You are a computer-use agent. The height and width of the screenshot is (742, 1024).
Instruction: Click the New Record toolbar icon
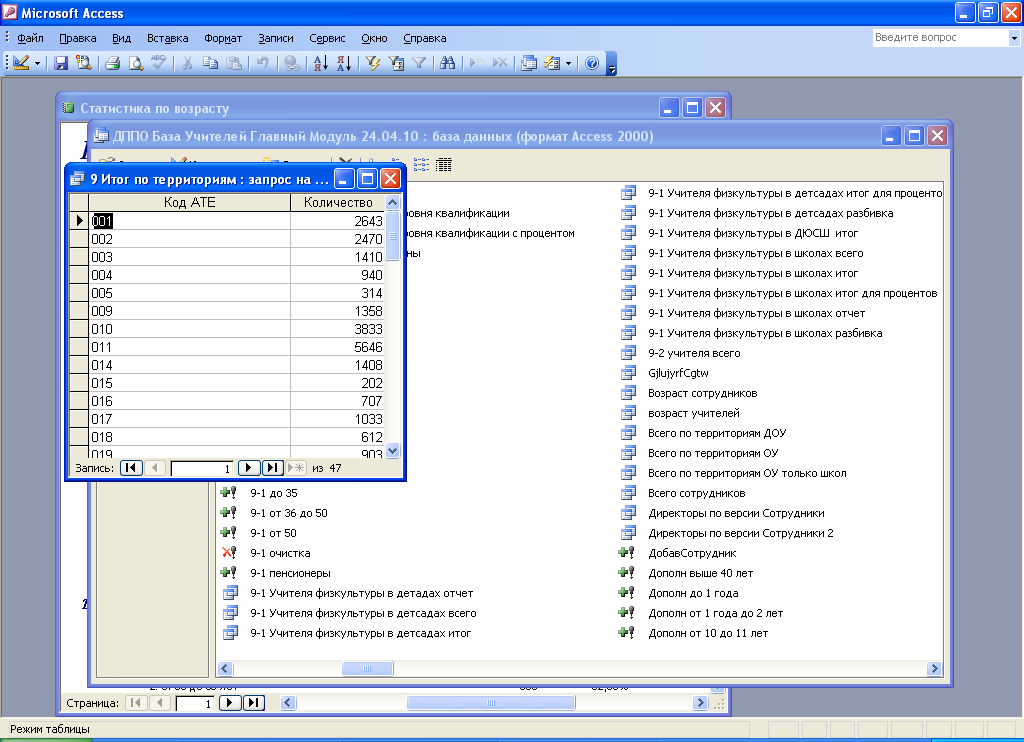(x=477, y=63)
